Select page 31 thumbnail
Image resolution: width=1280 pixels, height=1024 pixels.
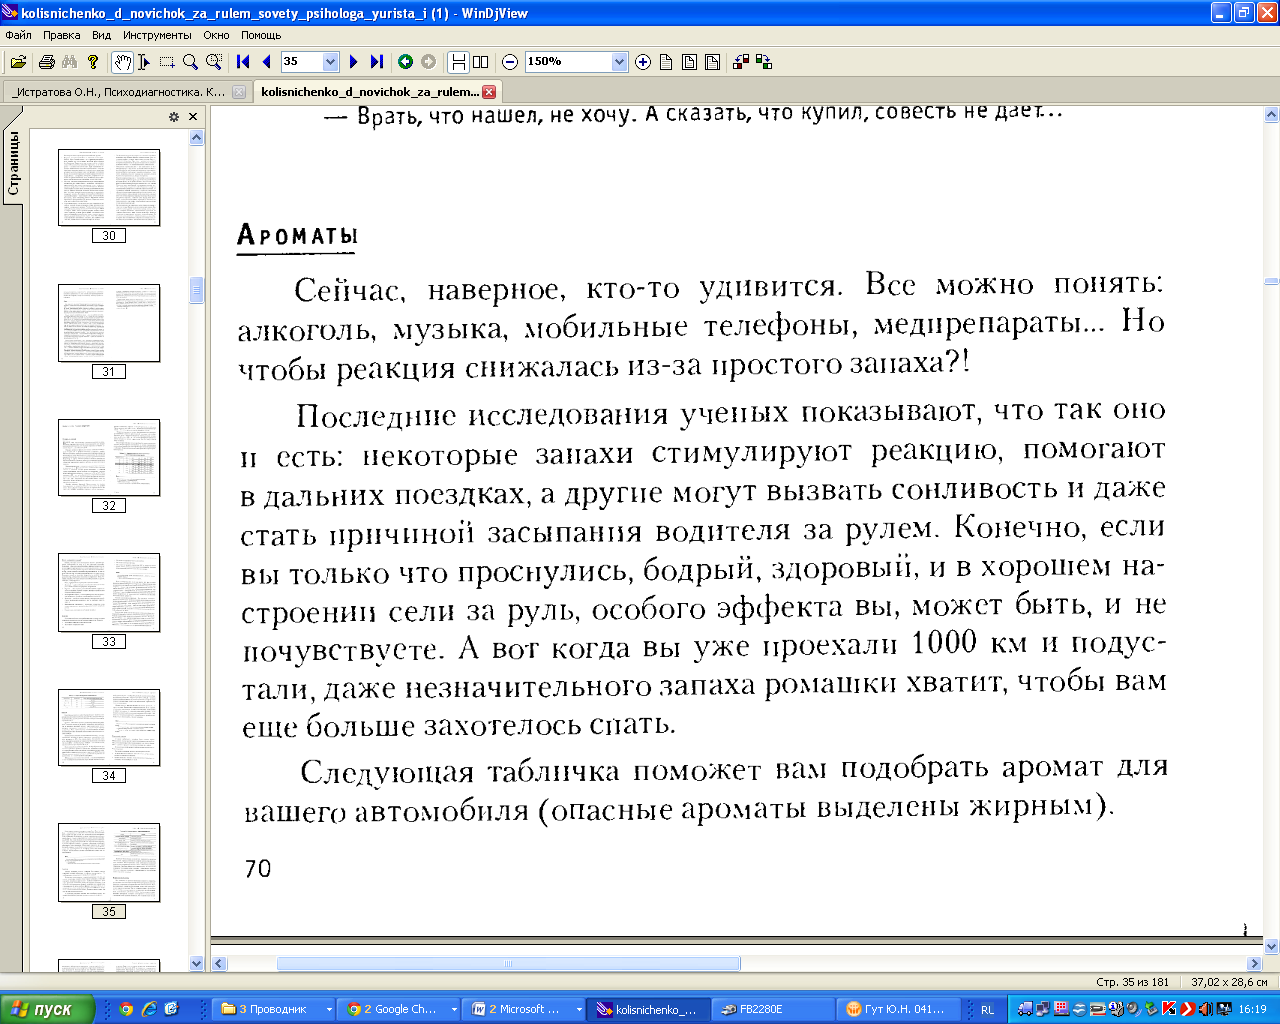click(x=109, y=323)
